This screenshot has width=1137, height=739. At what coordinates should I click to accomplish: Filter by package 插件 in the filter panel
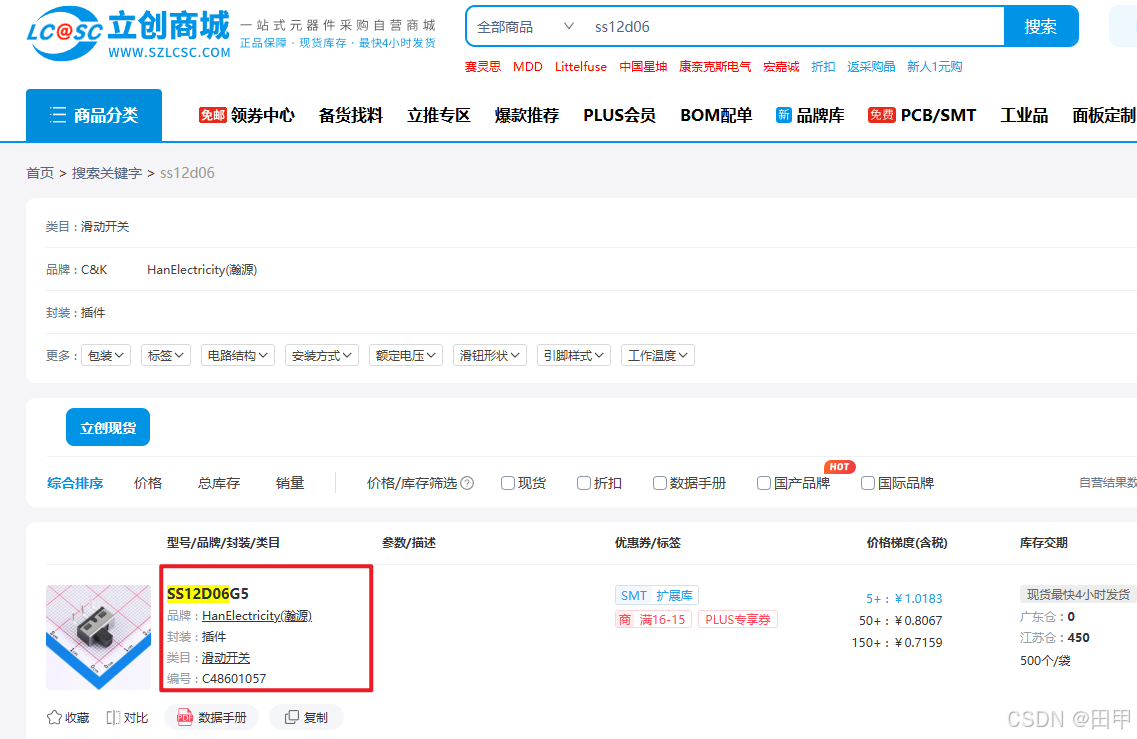pos(93,313)
